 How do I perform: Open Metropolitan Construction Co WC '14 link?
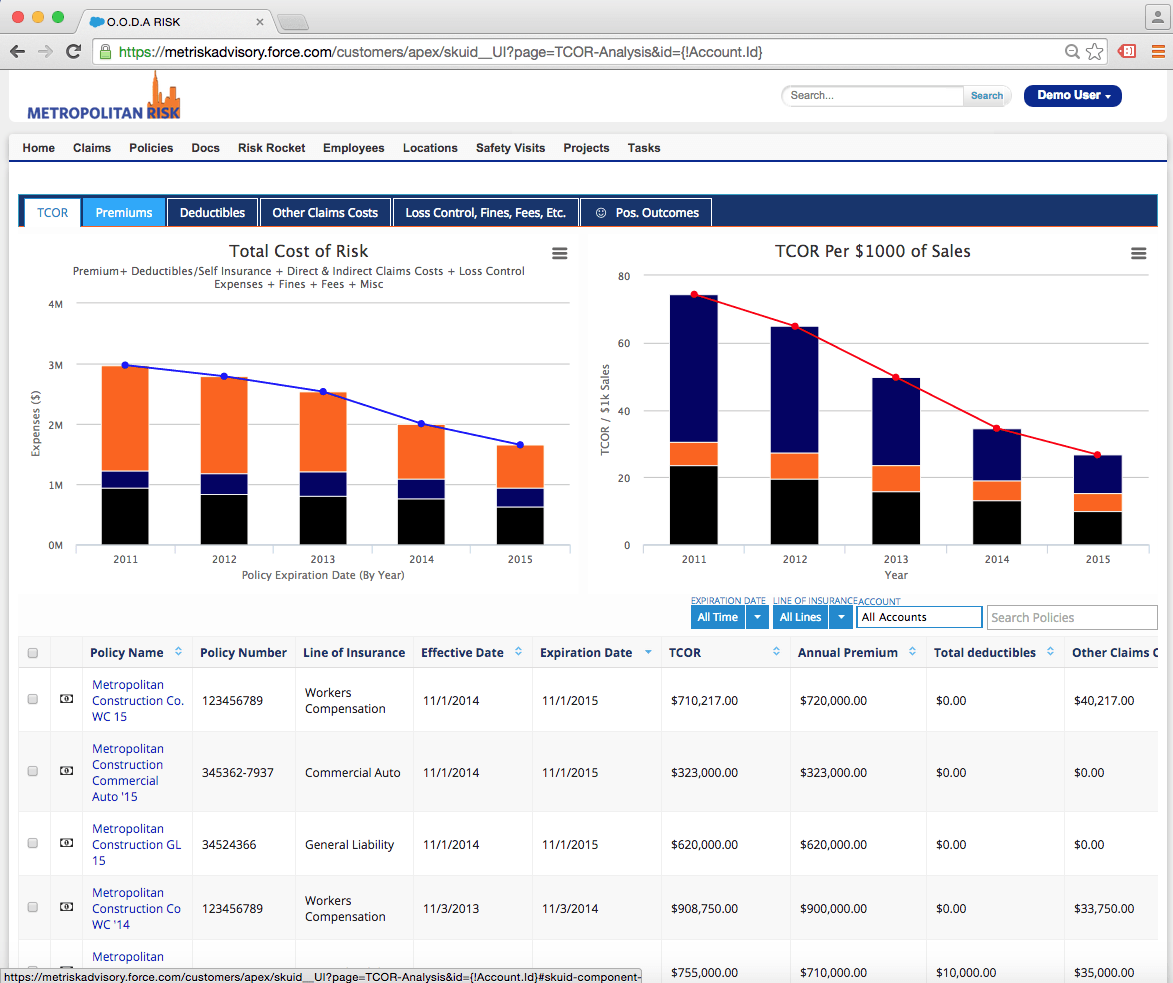click(136, 908)
